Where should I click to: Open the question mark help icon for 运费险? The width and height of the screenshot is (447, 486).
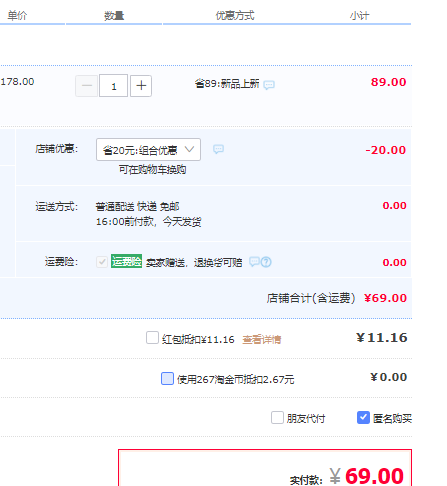click(266, 262)
